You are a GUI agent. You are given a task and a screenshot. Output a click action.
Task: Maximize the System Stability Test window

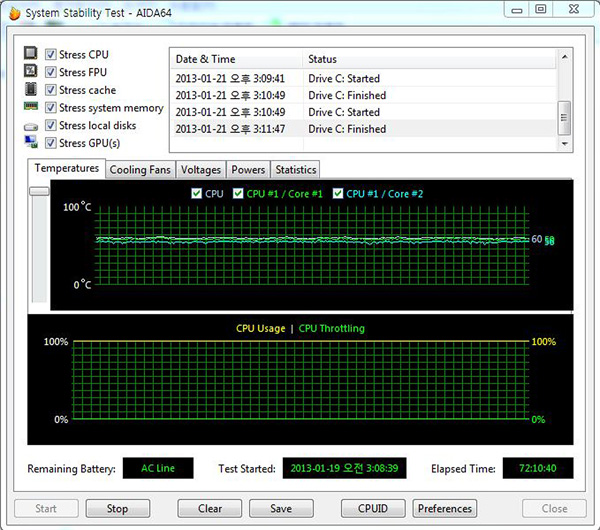click(540, 9)
